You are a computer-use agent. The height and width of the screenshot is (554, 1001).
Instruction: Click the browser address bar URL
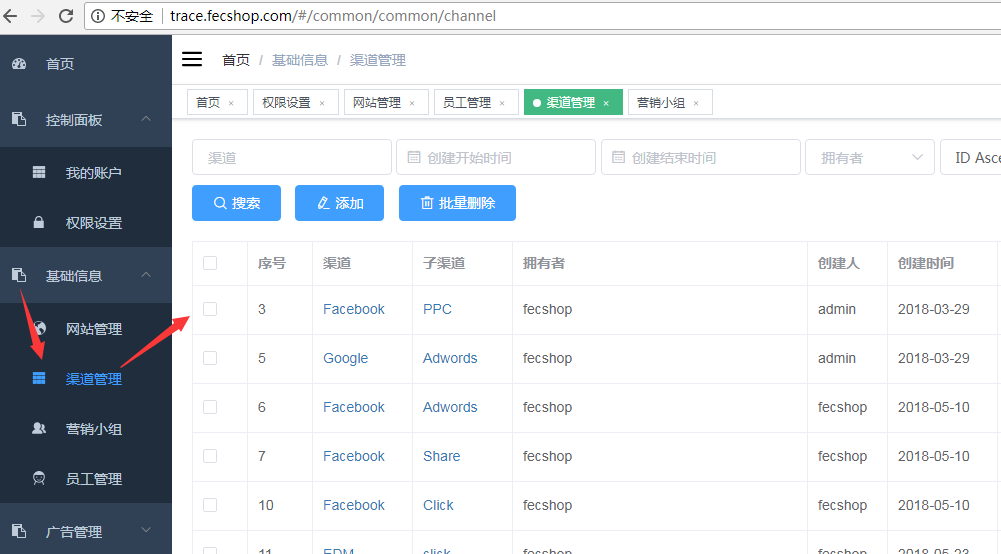[333, 16]
